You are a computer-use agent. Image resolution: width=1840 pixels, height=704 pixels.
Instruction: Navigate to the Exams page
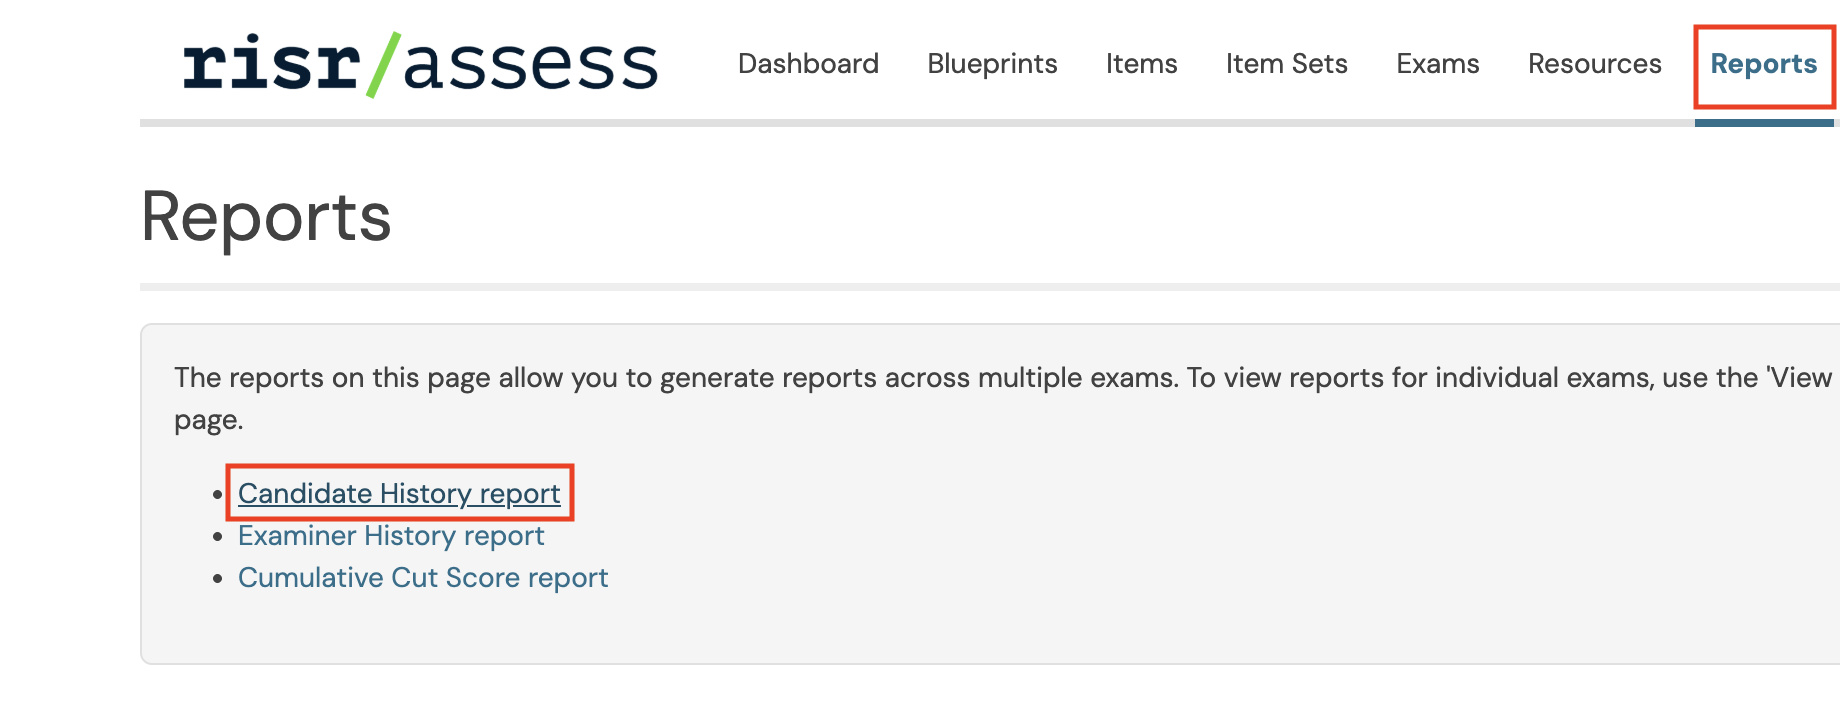coord(1437,64)
